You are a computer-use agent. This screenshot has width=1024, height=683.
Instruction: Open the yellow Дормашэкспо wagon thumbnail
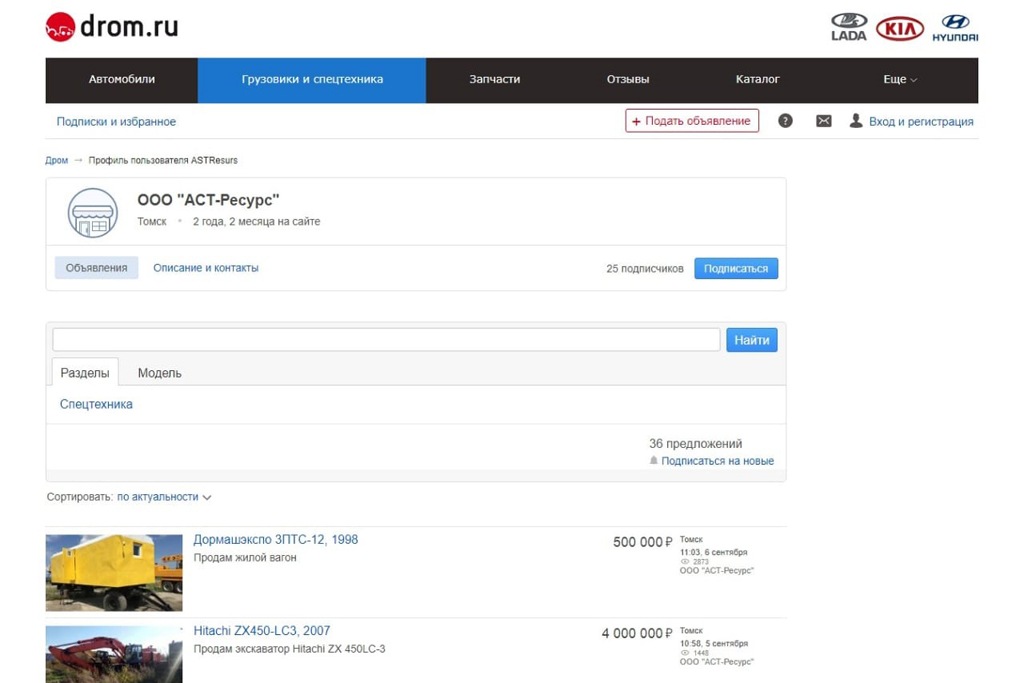coord(114,572)
